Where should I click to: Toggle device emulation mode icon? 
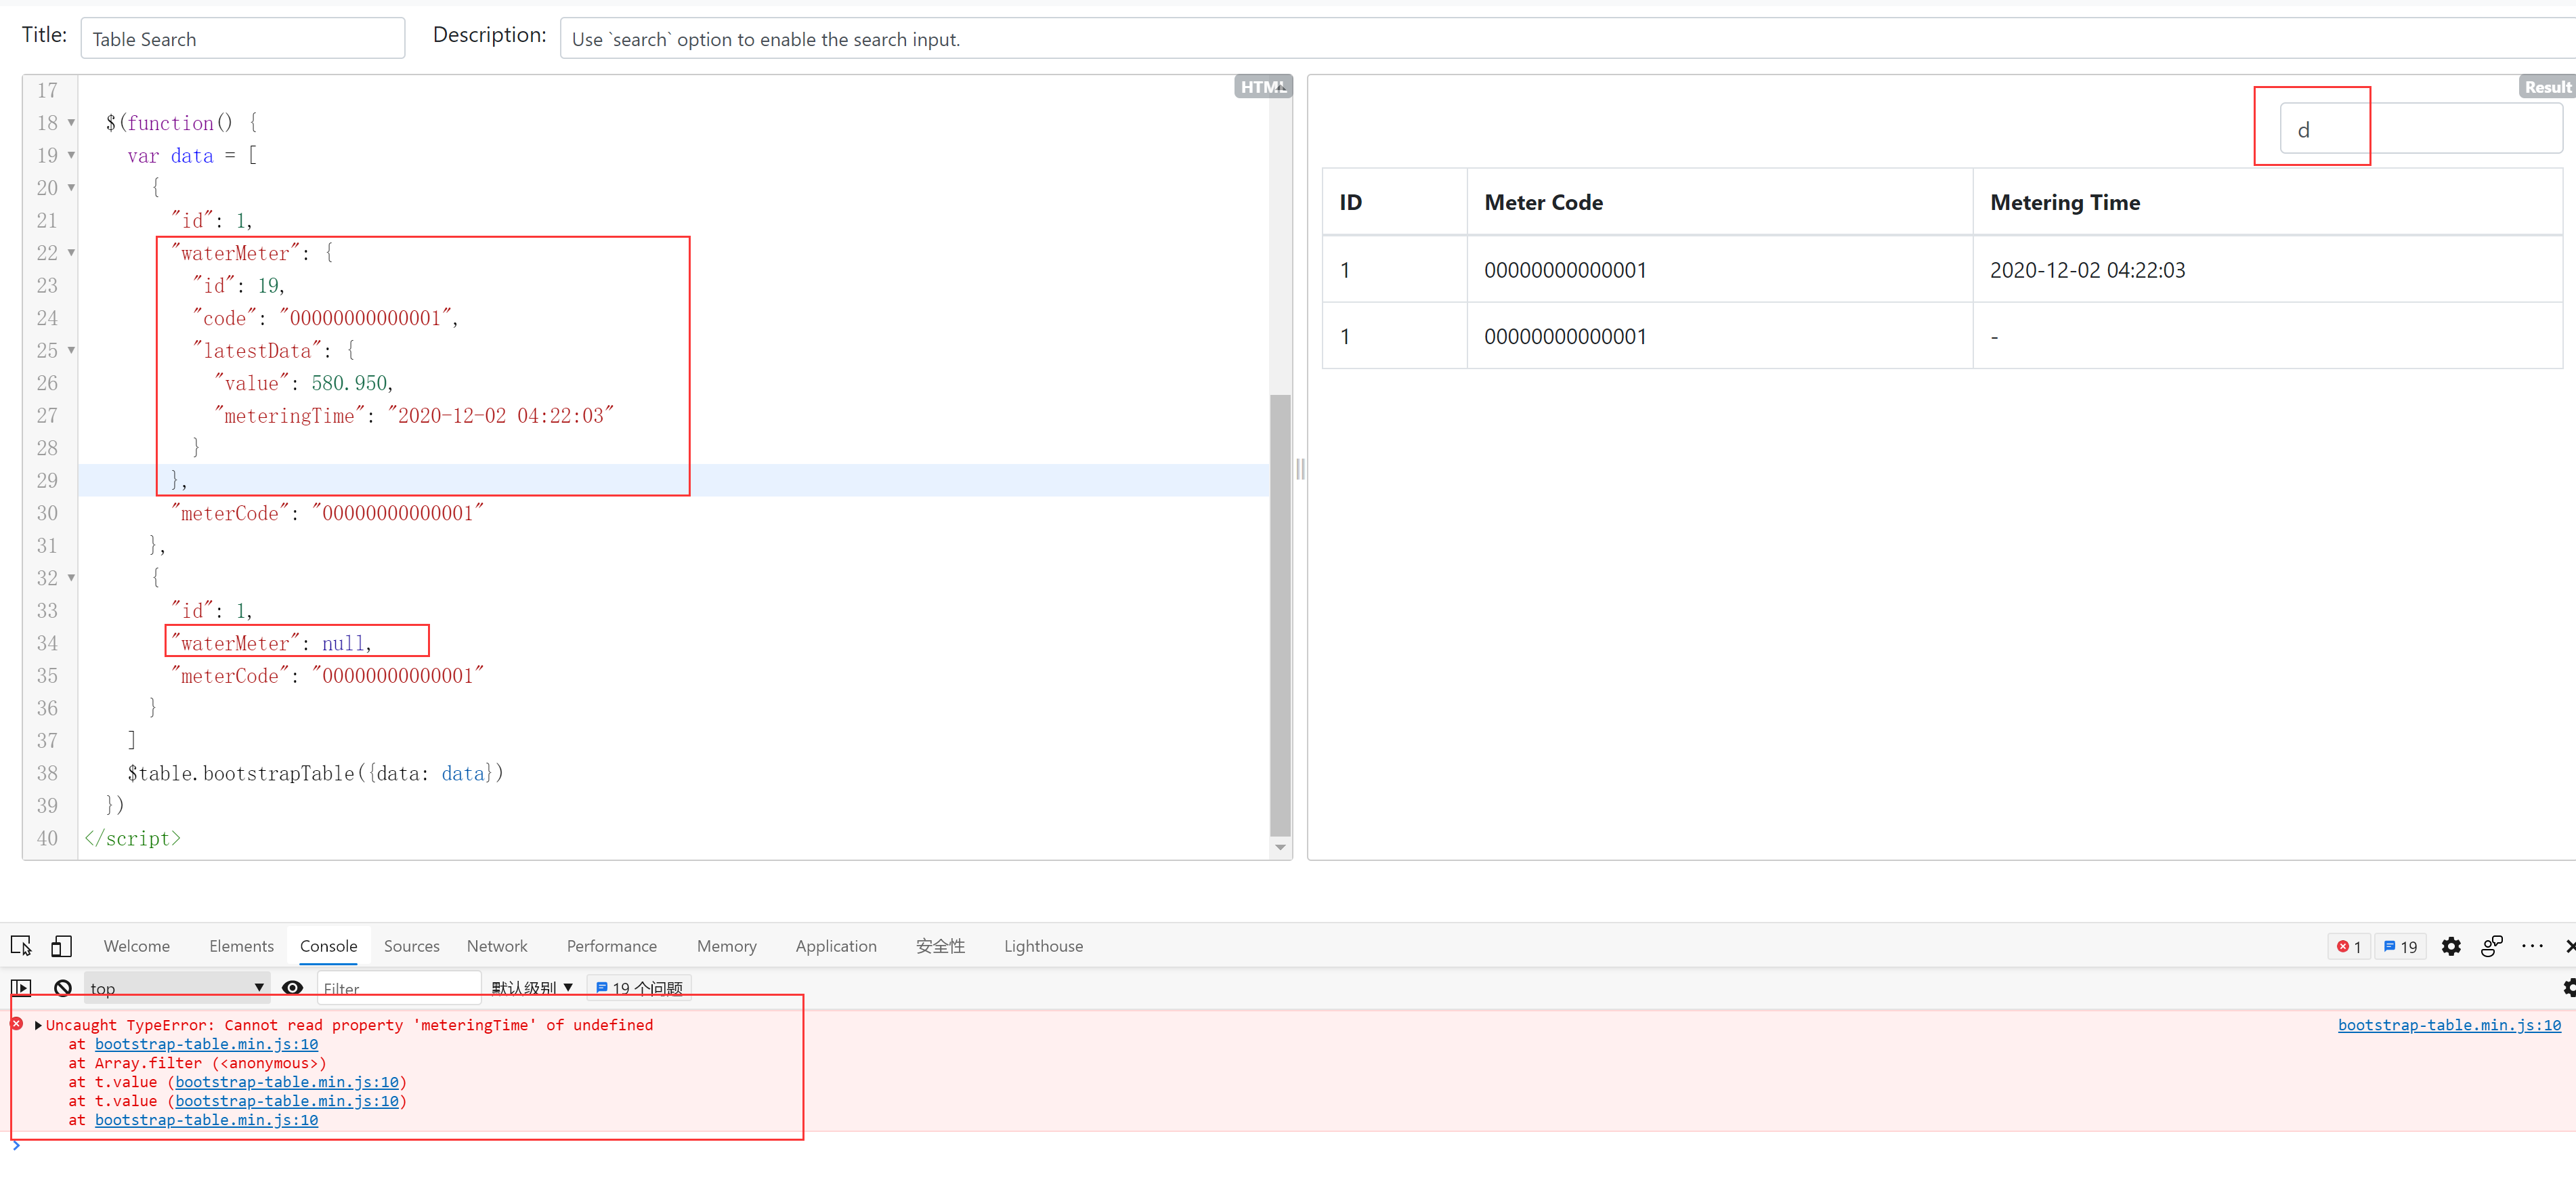(x=61, y=945)
